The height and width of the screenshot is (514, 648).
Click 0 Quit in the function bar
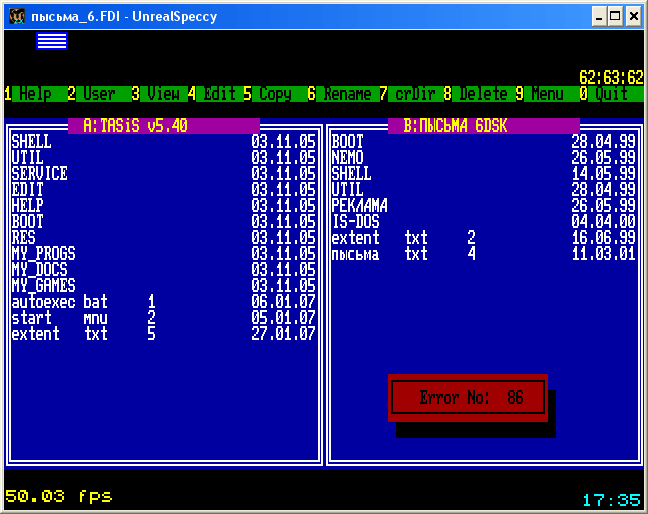pyautogui.click(x=604, y=94)
